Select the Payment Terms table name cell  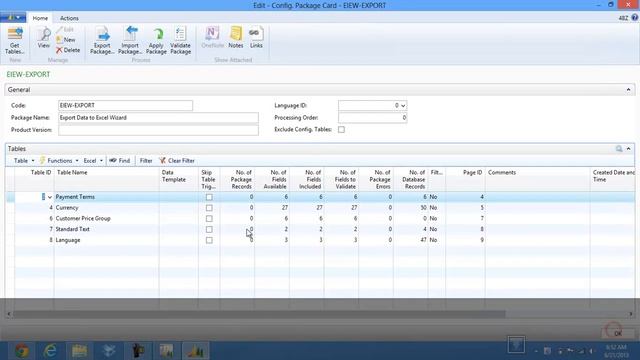tap(107, 197)
